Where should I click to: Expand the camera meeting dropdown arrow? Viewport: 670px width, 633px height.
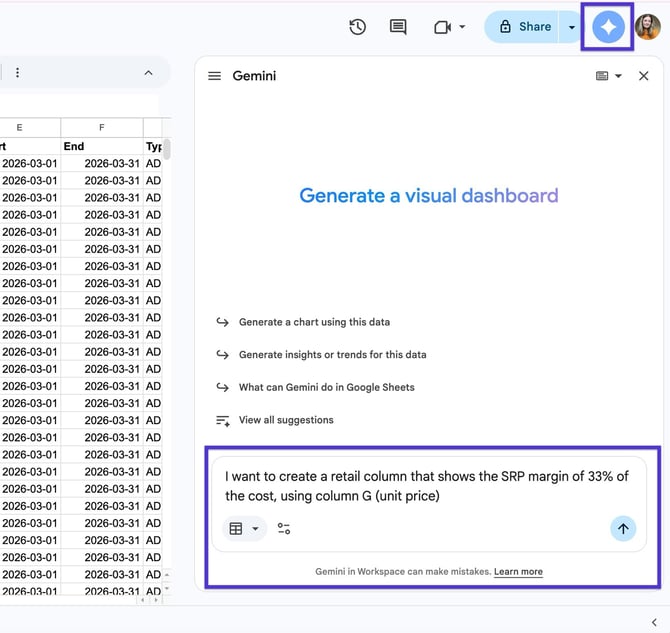coord(462,27)
